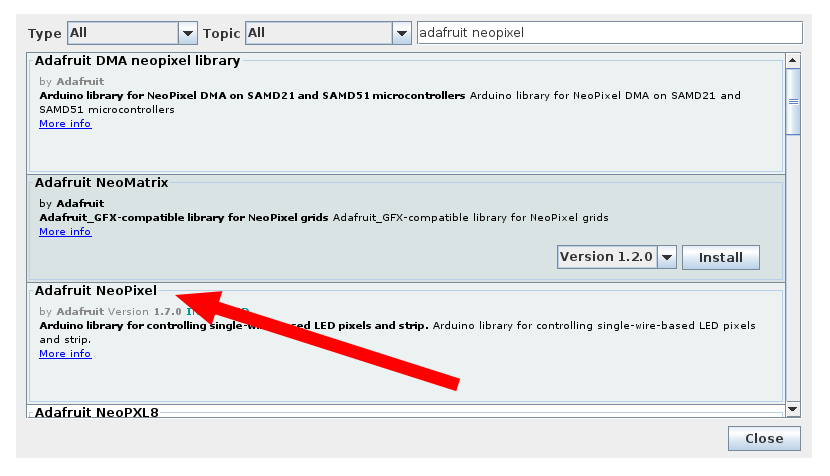Viewport: 830px width, 476px height.
Task: Click the NeoPixel single-wire LED description text
Action: click(397, 333)
